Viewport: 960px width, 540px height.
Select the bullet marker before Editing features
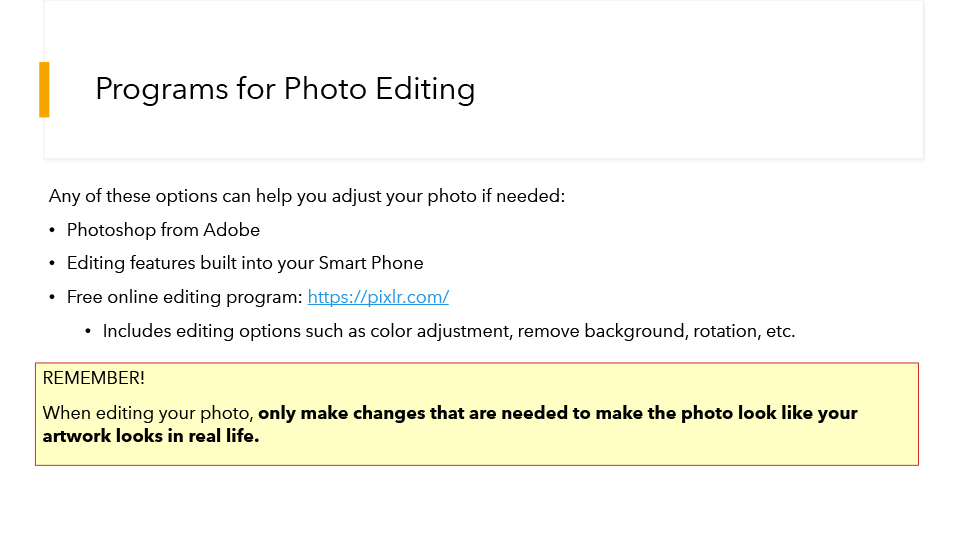point(52,263)
